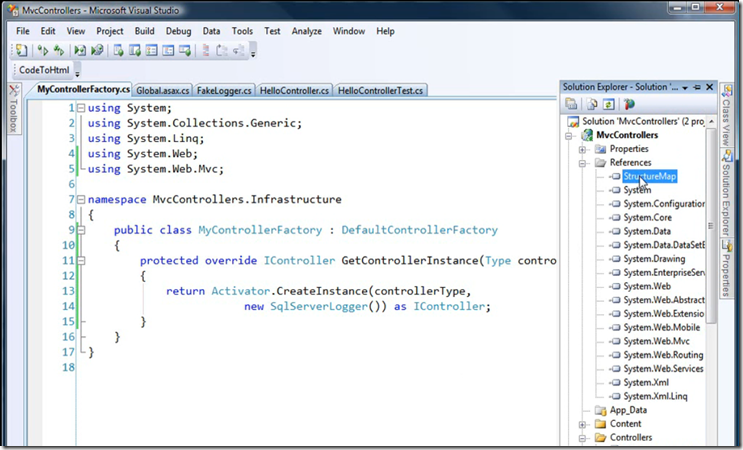The width and height of the screenshot is (743, 450).
Task: Refresh the Solution Explorer tree
Action: (608, 104)
